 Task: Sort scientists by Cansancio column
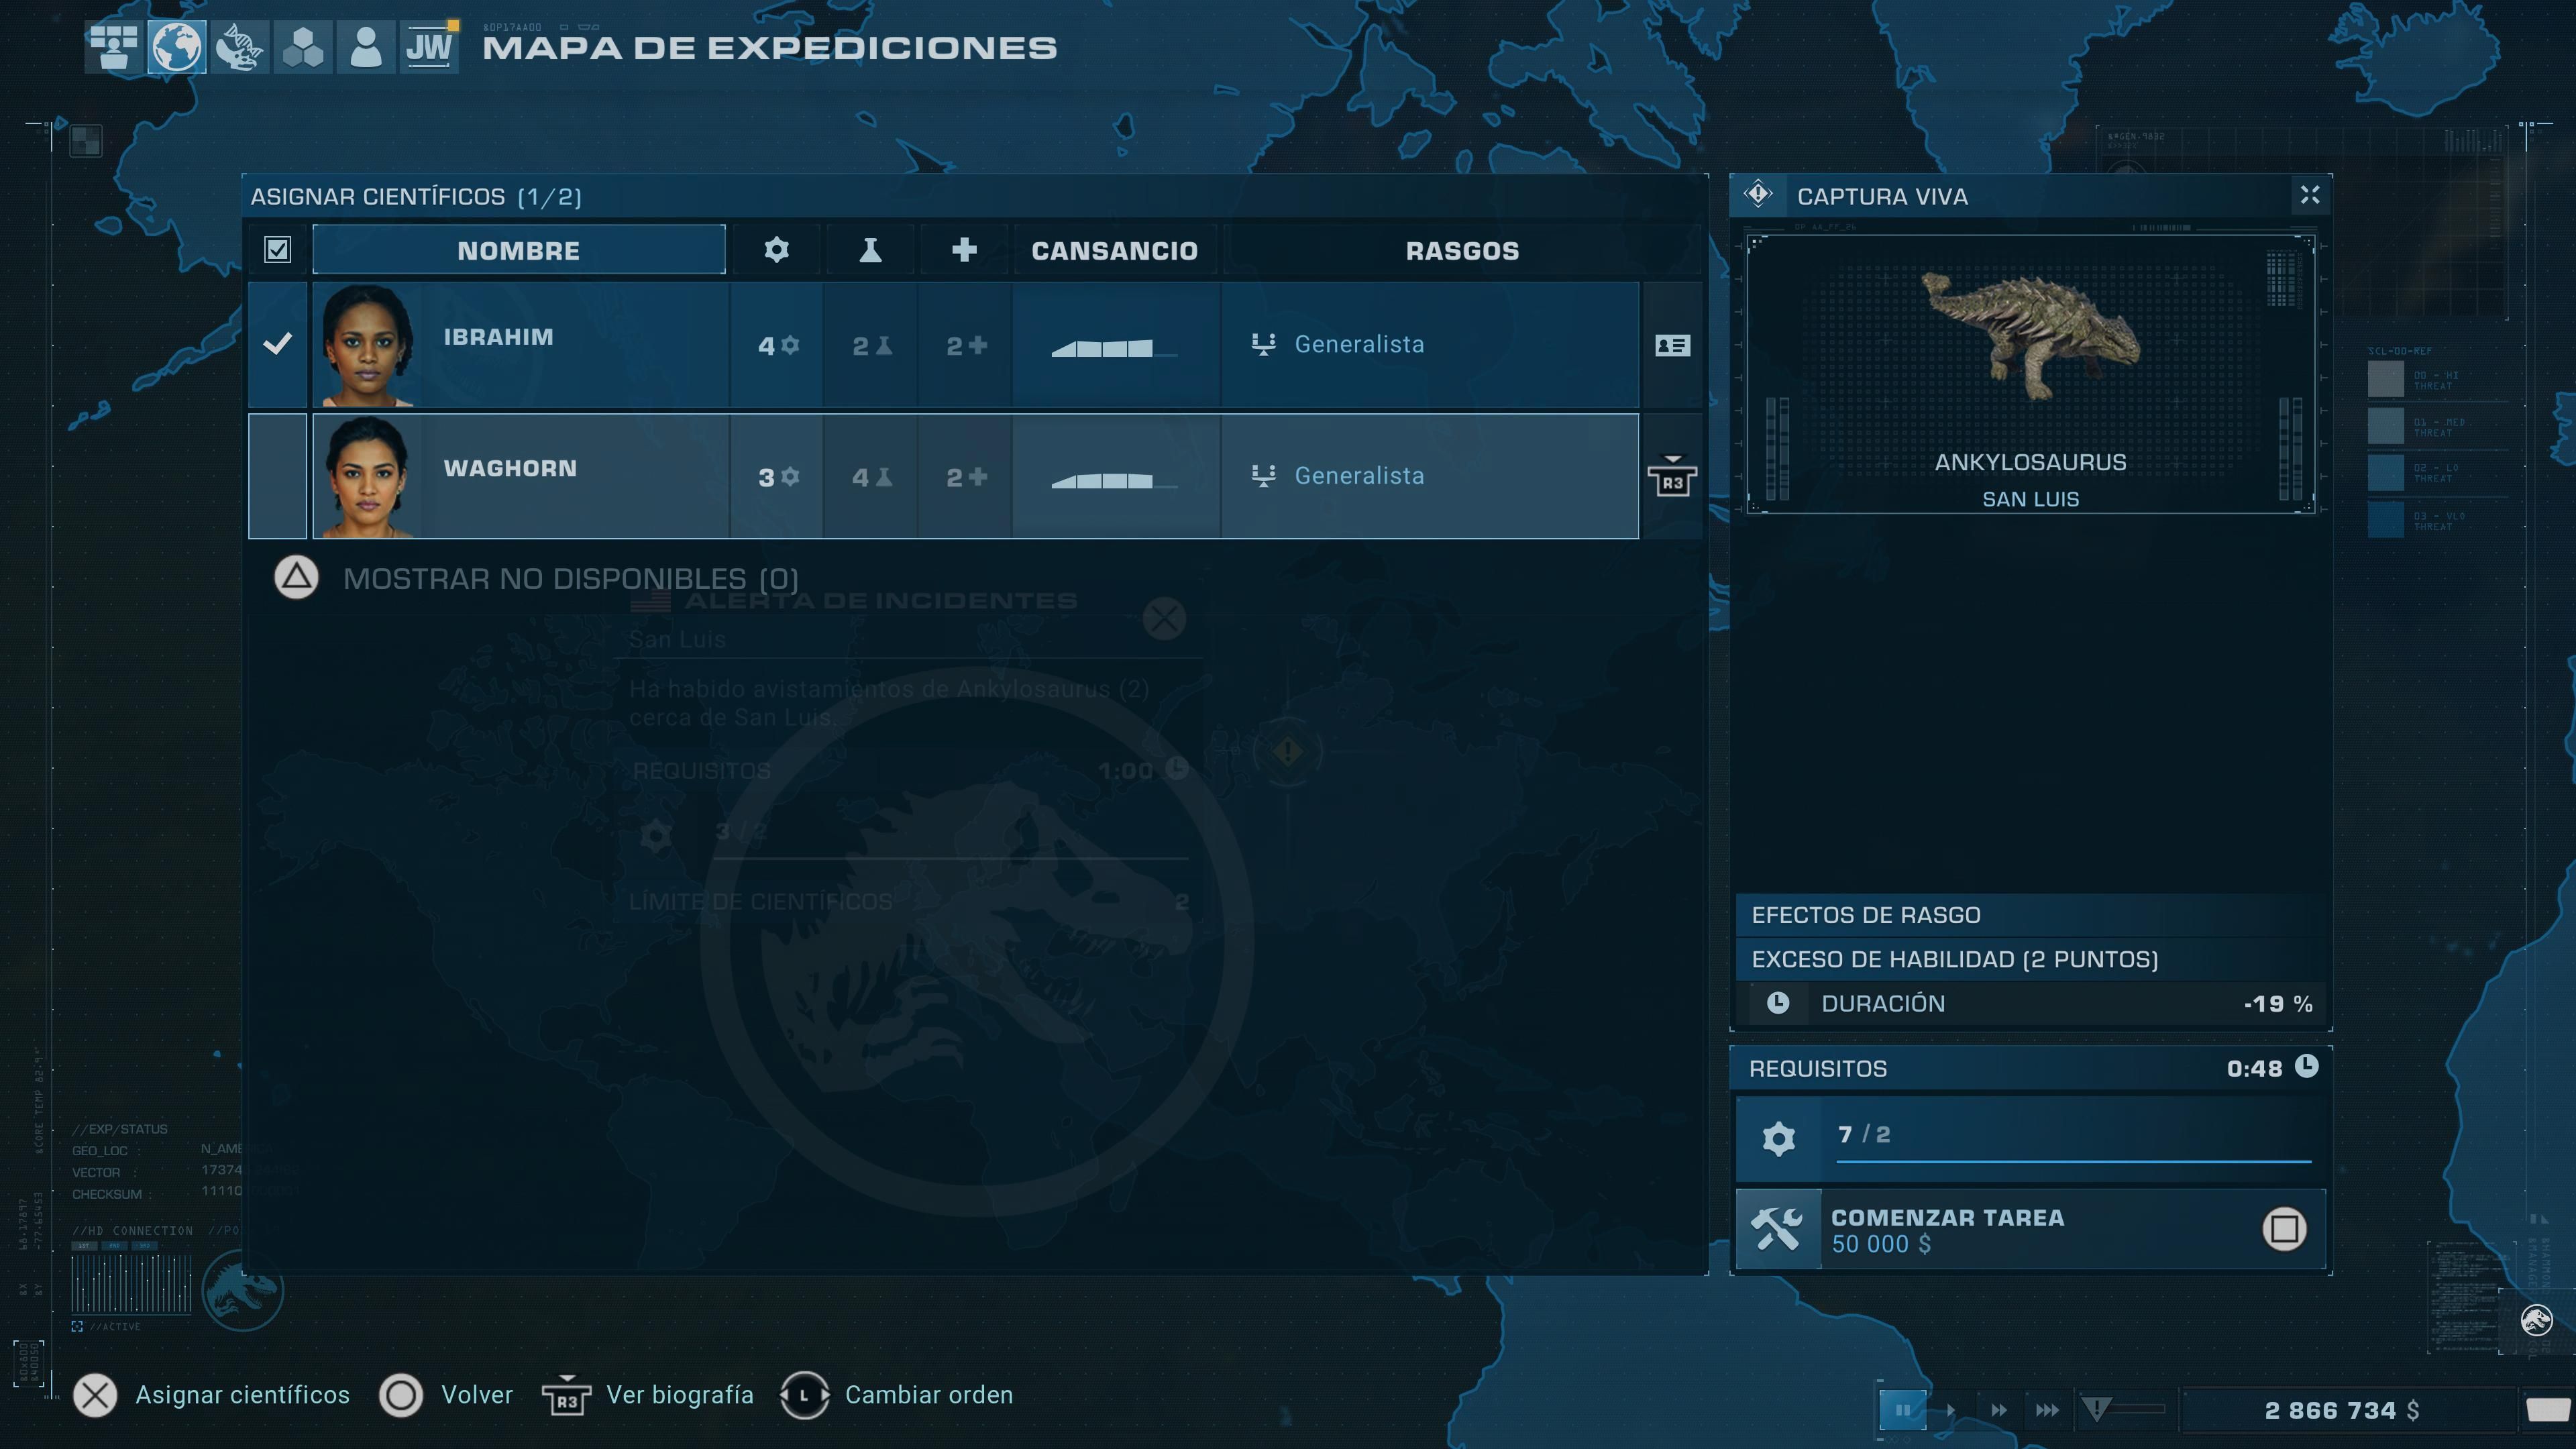coord(1114,250)
